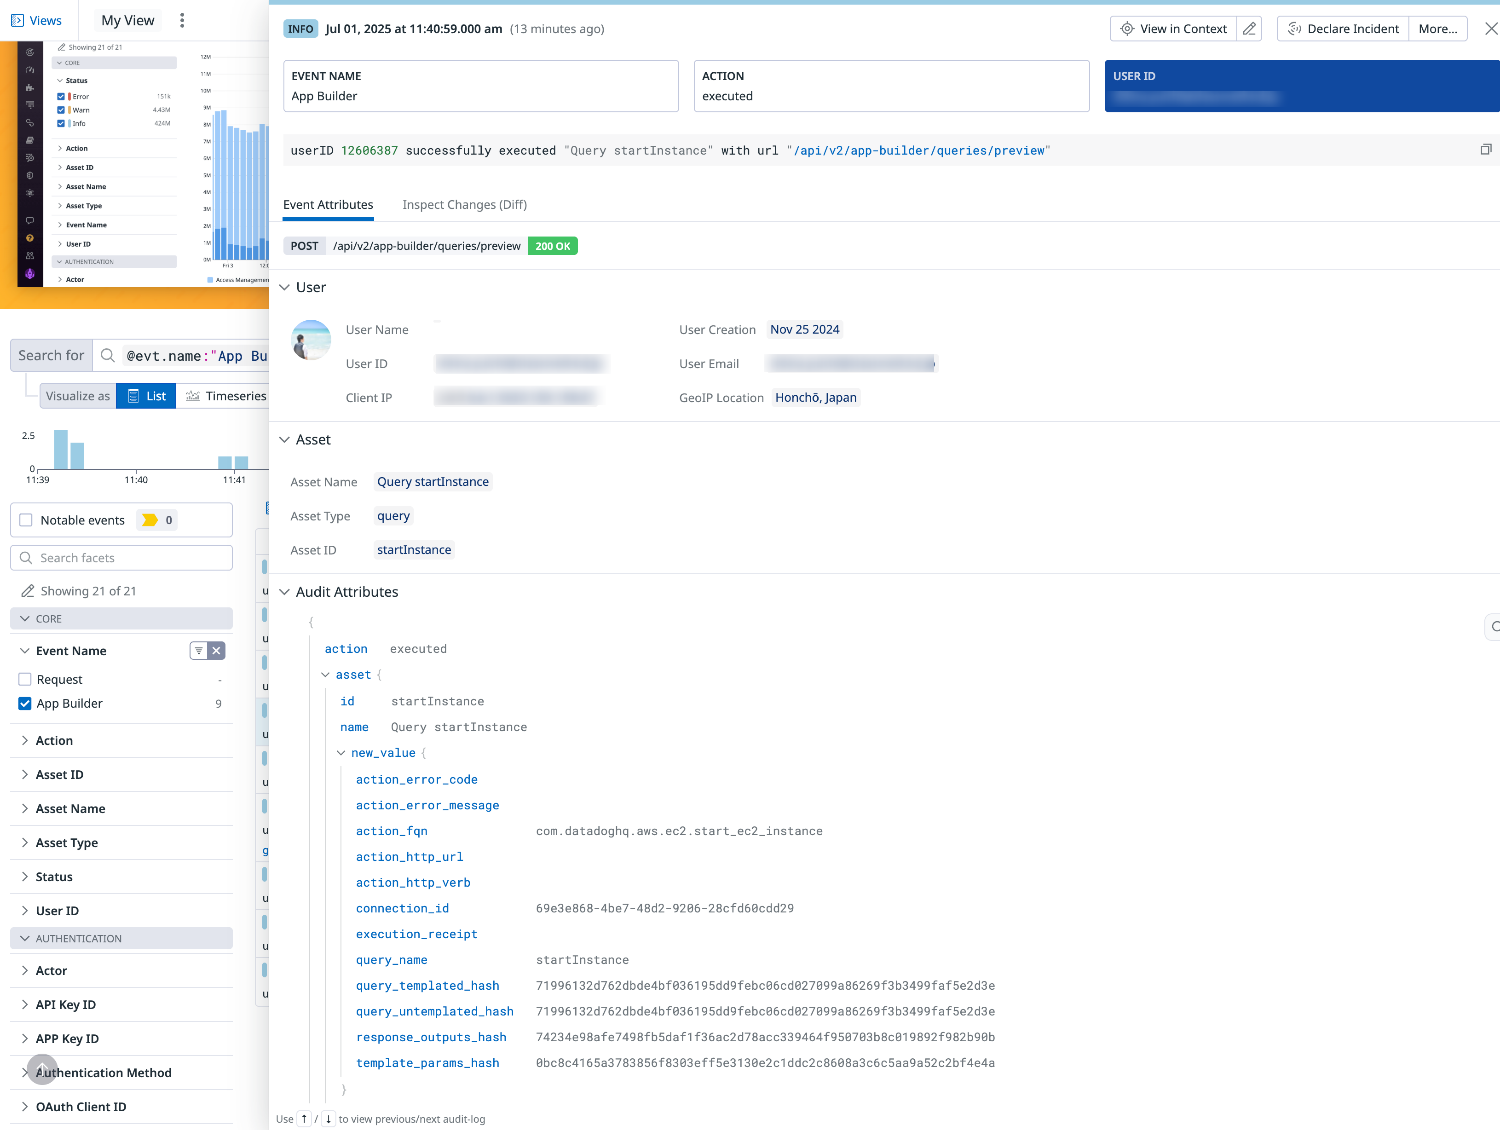Image resolution: width=1500 pixels, height=1130 pixels.
Task: Click the query asset type tag
Action: coord(393,516)
